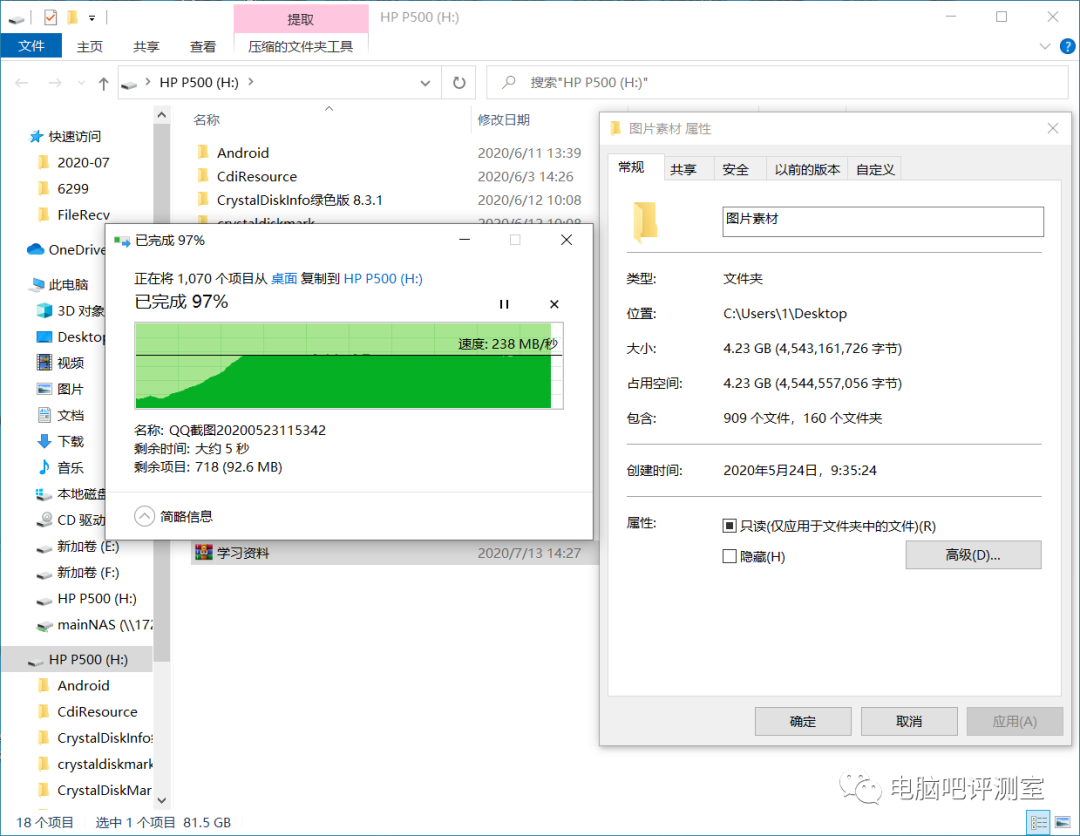Click the breadcrumb chevron after HP P500 (H:)
Viewport: 1080px width, 836px height.
251,82
